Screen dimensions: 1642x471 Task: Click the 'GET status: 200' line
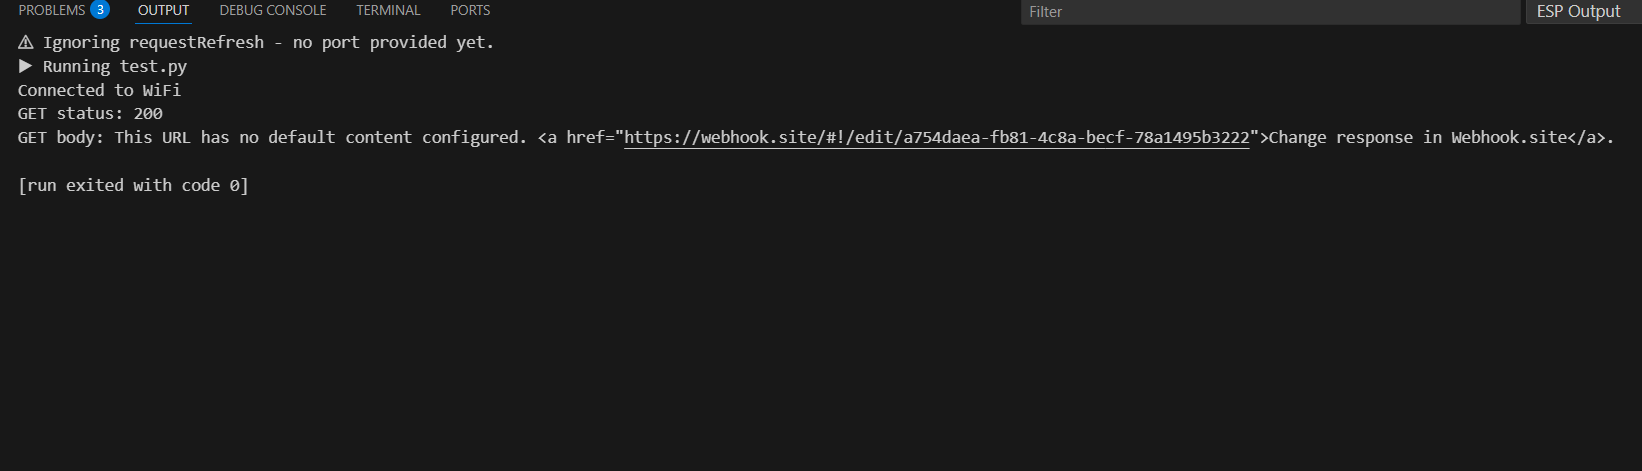tap(90, 114)
